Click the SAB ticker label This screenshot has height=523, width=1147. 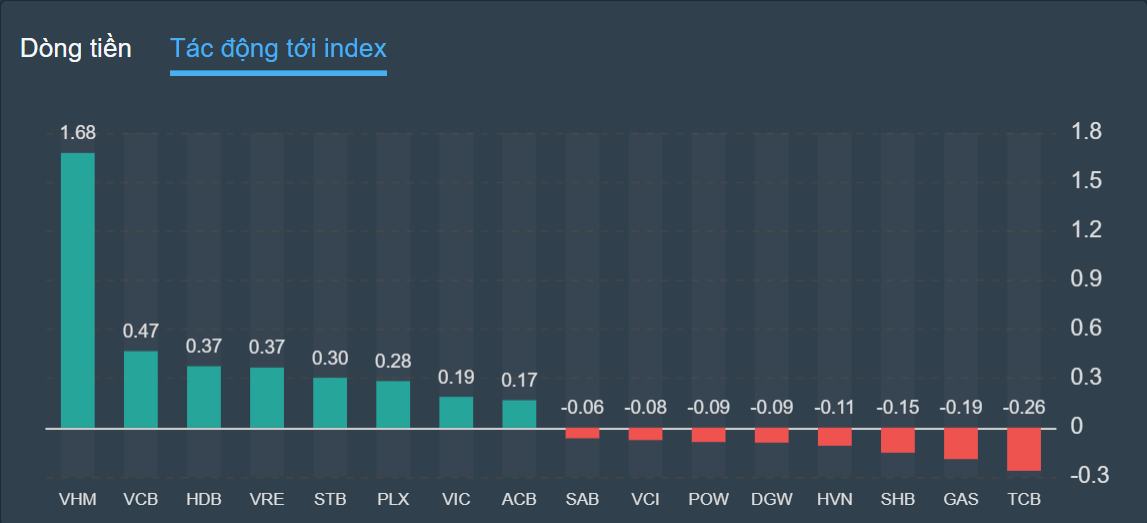click(582, 498)
